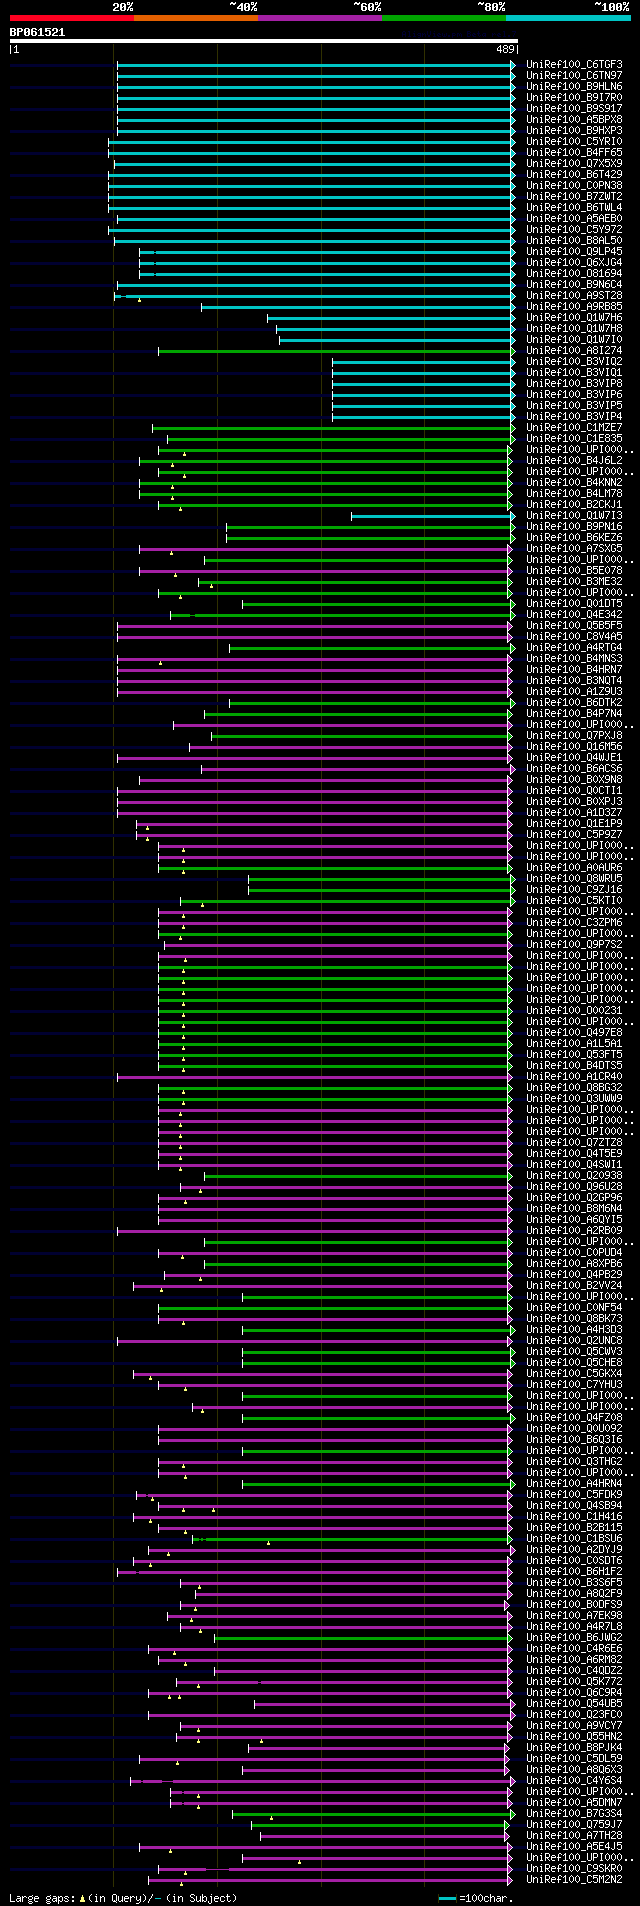Open hit UniRef100_Q7PXJ8
The width and height of the screenshot is (640, 1906).
(574, 735)
